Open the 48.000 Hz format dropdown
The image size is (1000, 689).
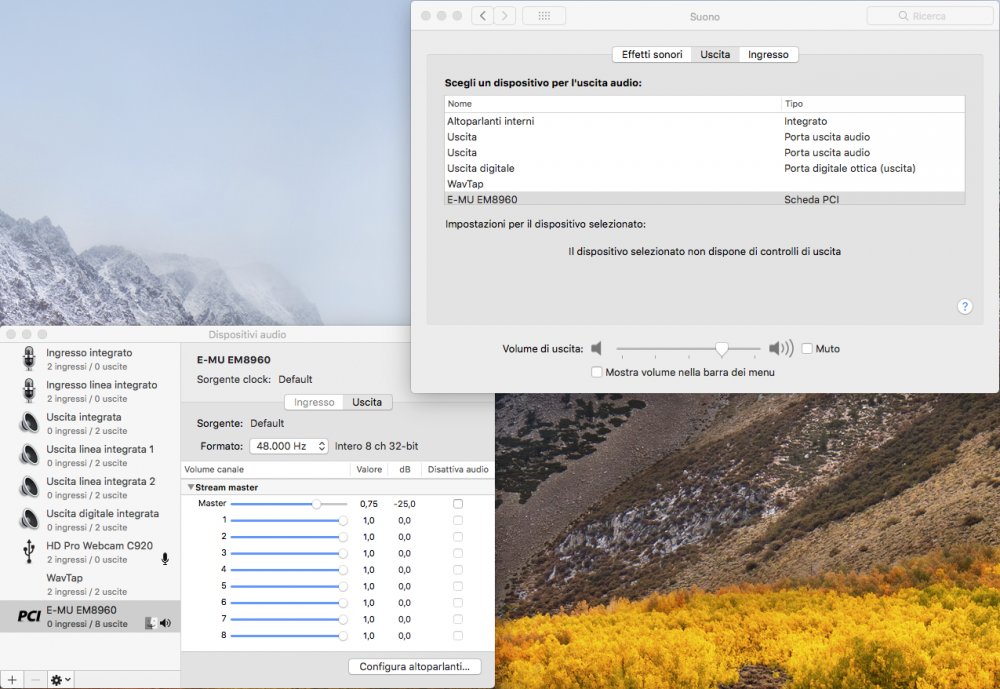(x=289, y=446)
